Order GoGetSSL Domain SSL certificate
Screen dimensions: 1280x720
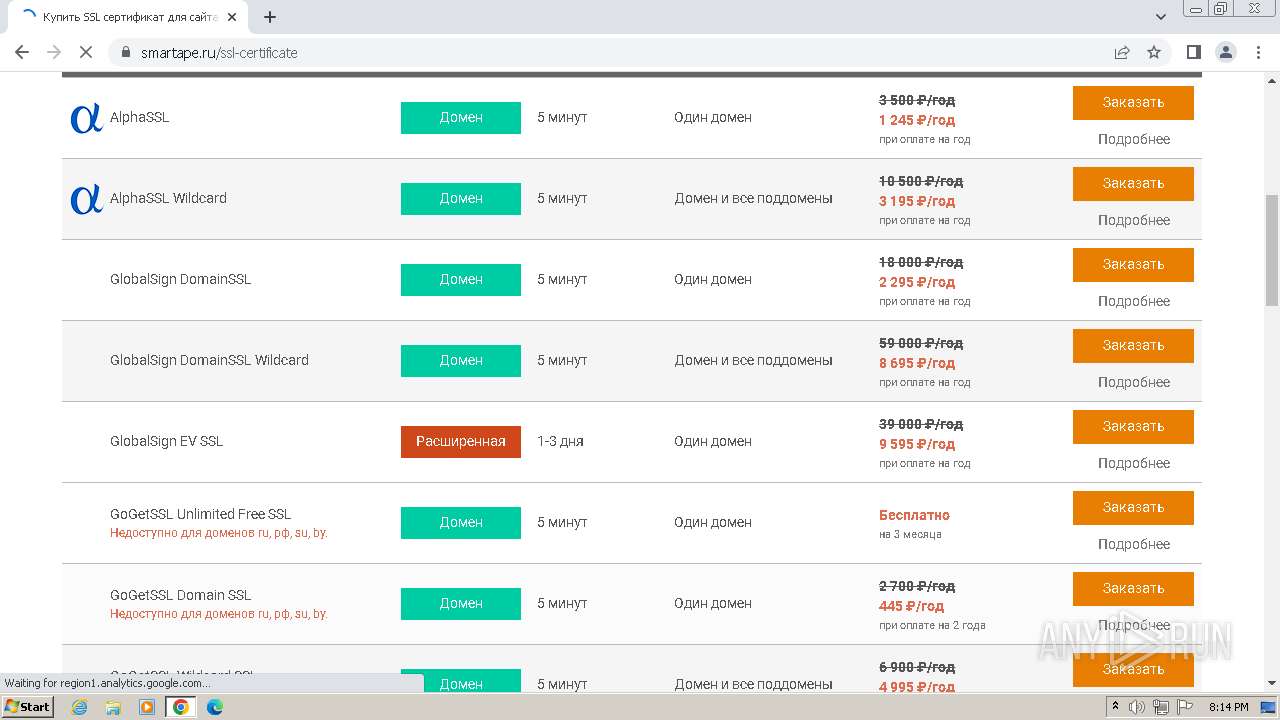[x=1133, y=588]
